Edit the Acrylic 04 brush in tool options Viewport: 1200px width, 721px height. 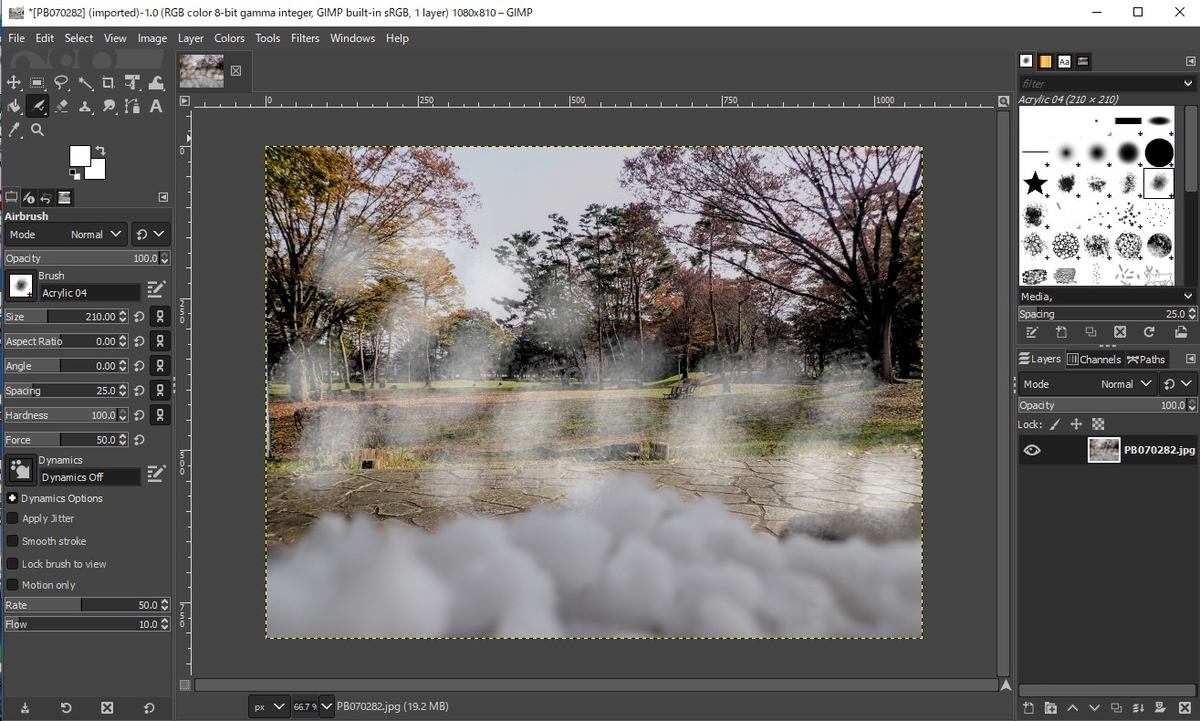click(156, 289)
